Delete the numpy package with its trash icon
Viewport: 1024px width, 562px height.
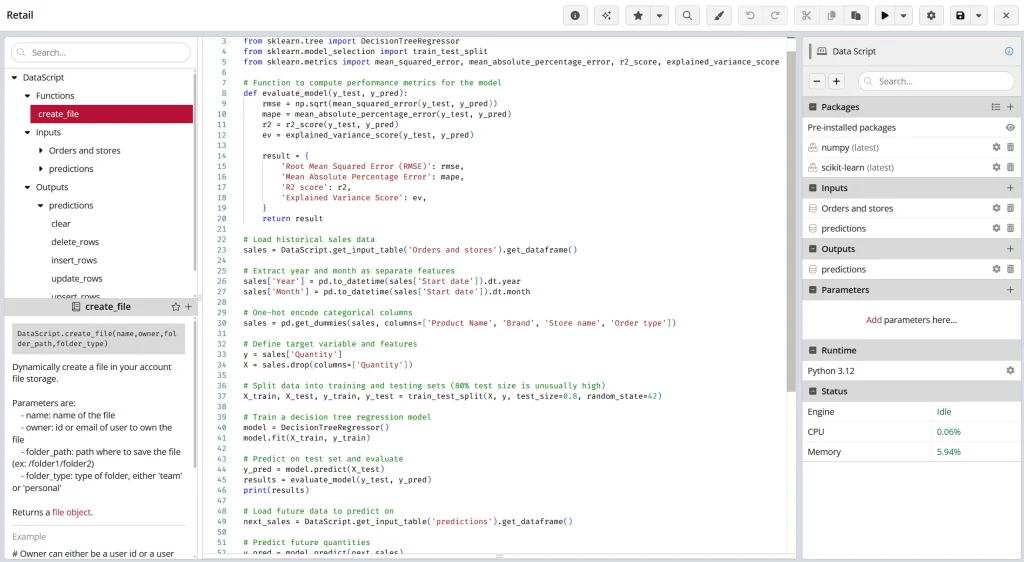pyautogui.click(x=1010, y=148)
